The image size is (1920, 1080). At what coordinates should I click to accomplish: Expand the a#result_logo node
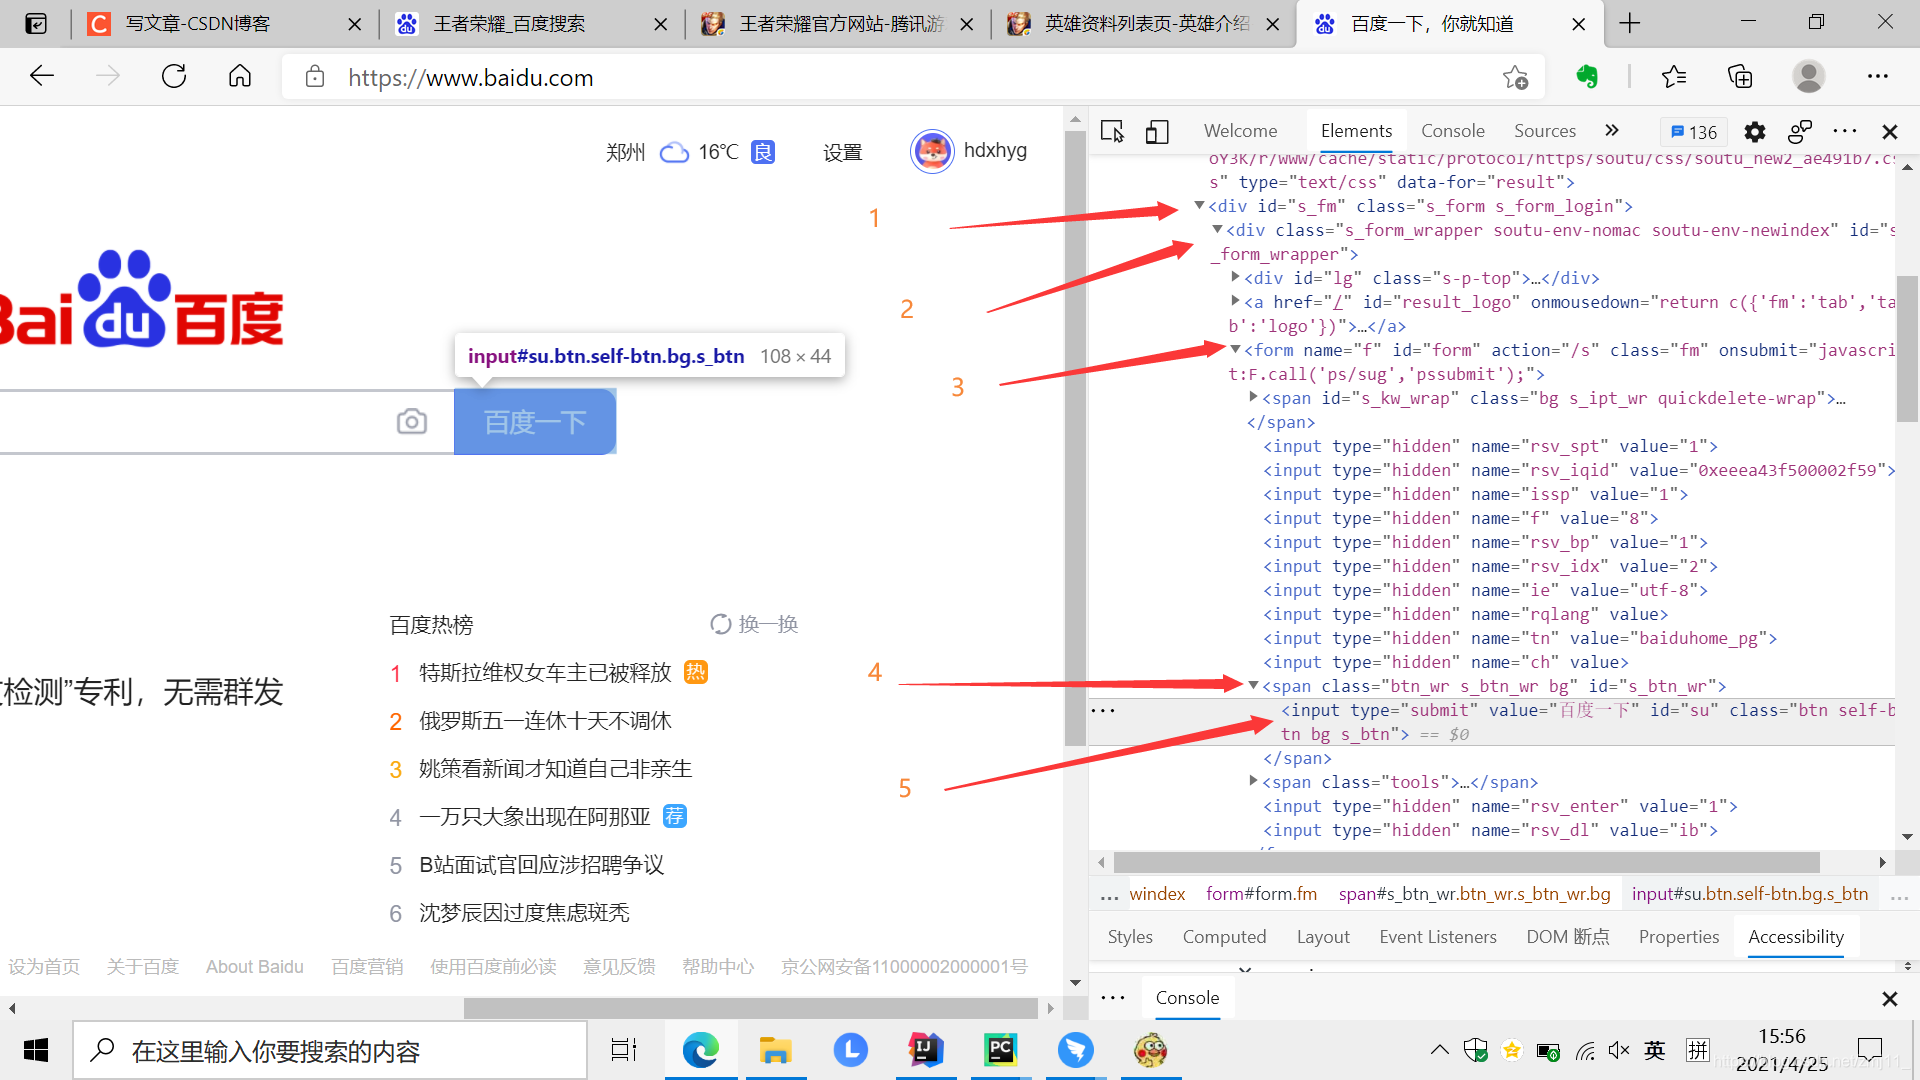pos(1236,301)
